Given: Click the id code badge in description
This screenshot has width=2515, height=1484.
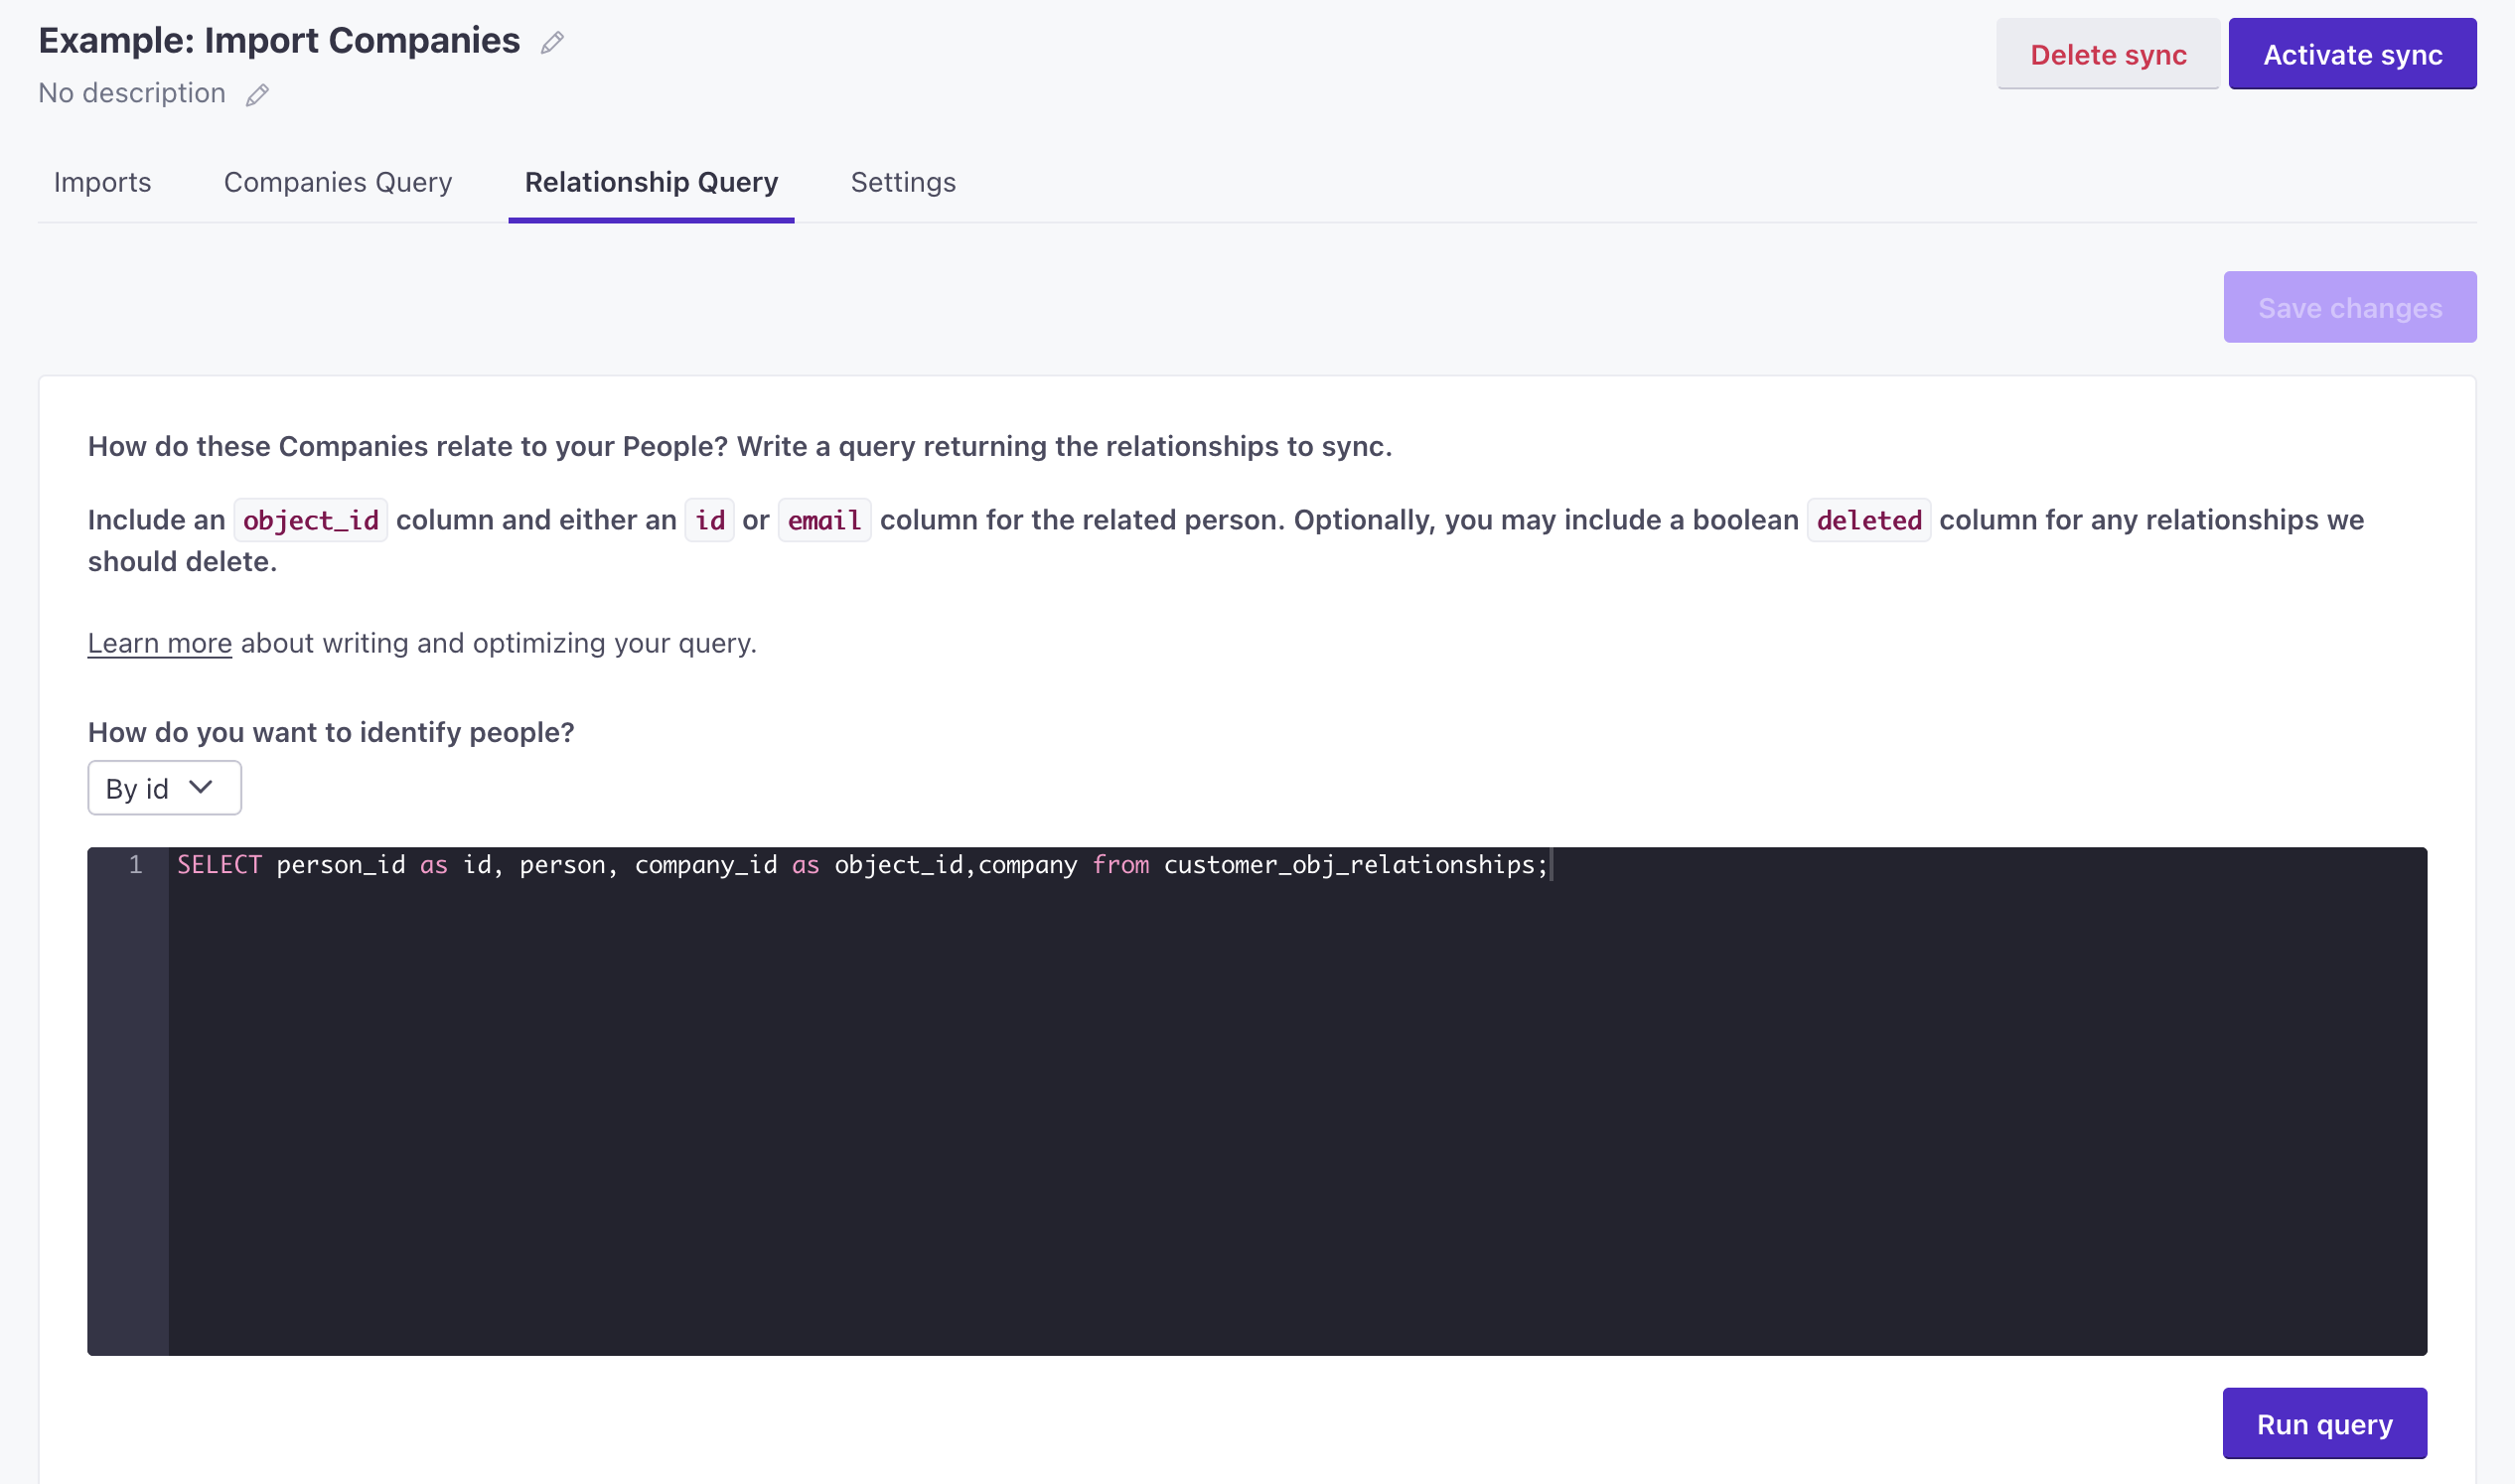Looking at the screenshot, I should (x=708, y=518).
